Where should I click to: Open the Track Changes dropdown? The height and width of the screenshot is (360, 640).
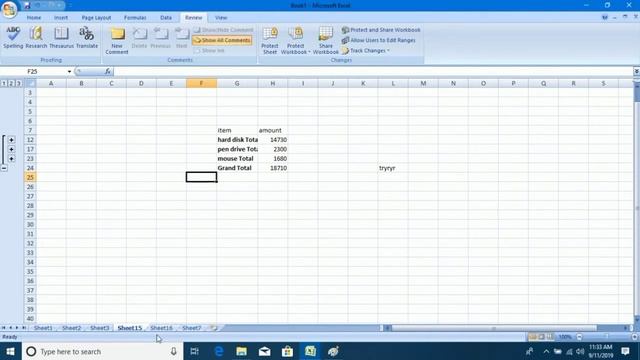pos(366,51)
